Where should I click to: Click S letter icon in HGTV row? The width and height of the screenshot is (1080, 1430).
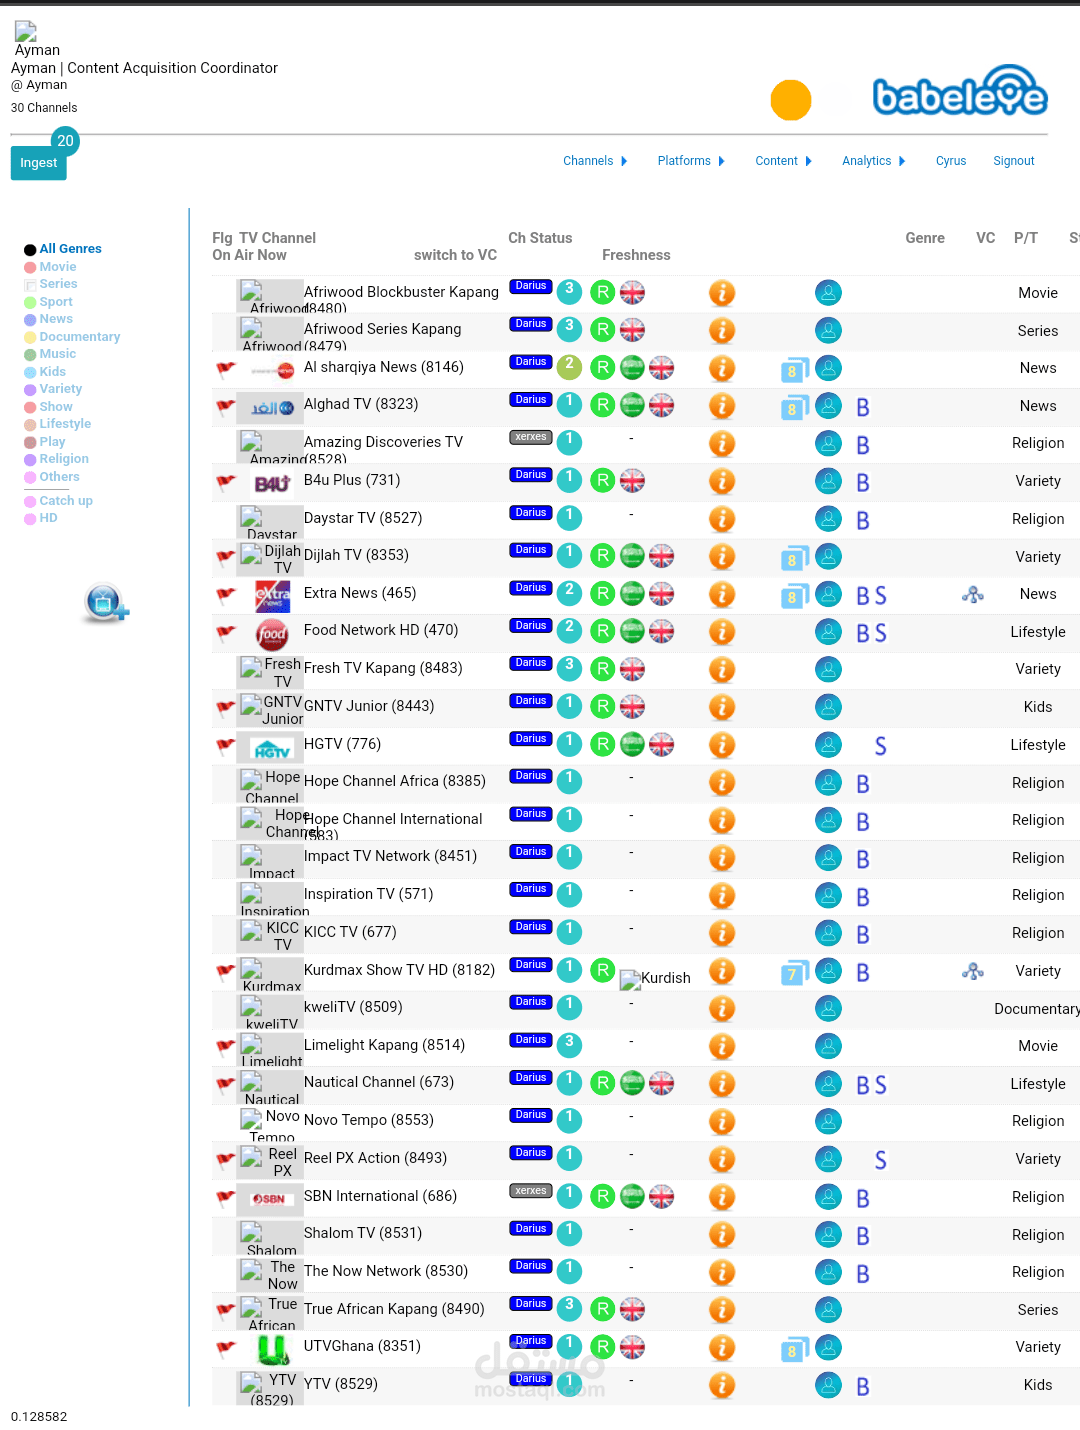coord(880,746)
